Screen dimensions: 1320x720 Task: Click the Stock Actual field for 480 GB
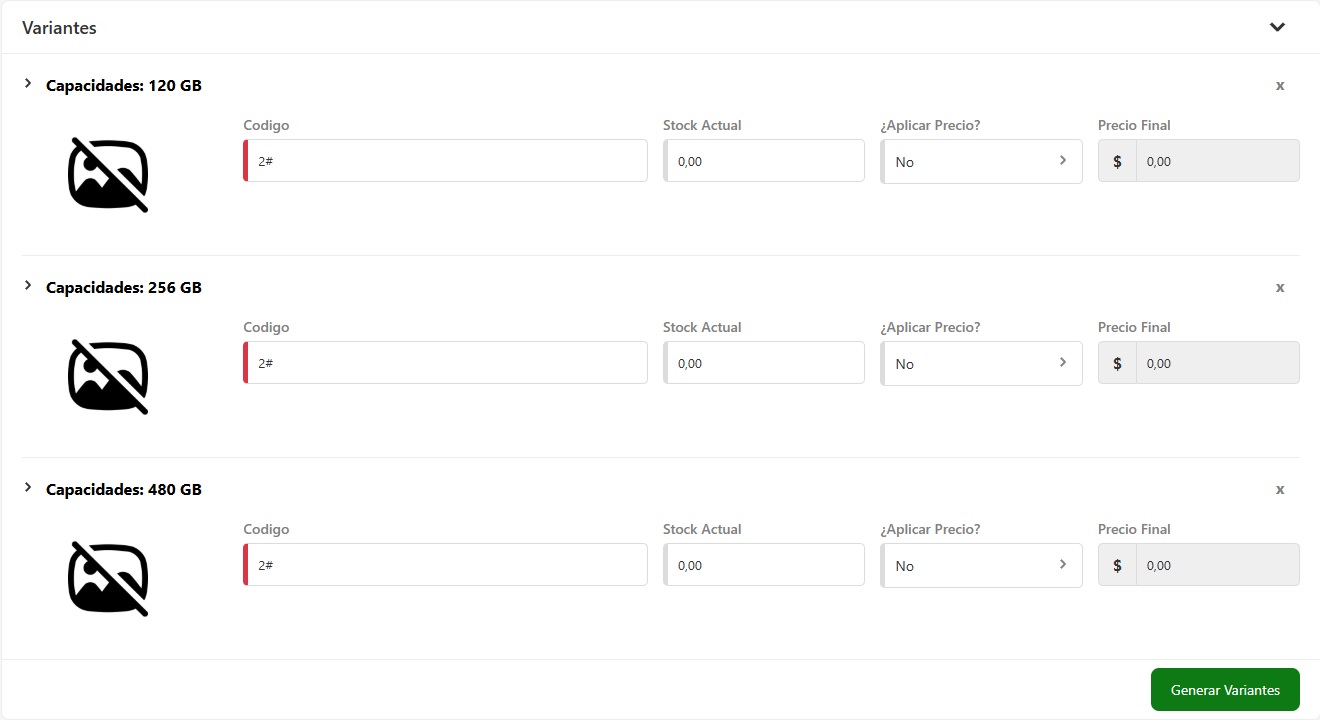(764, 565)
